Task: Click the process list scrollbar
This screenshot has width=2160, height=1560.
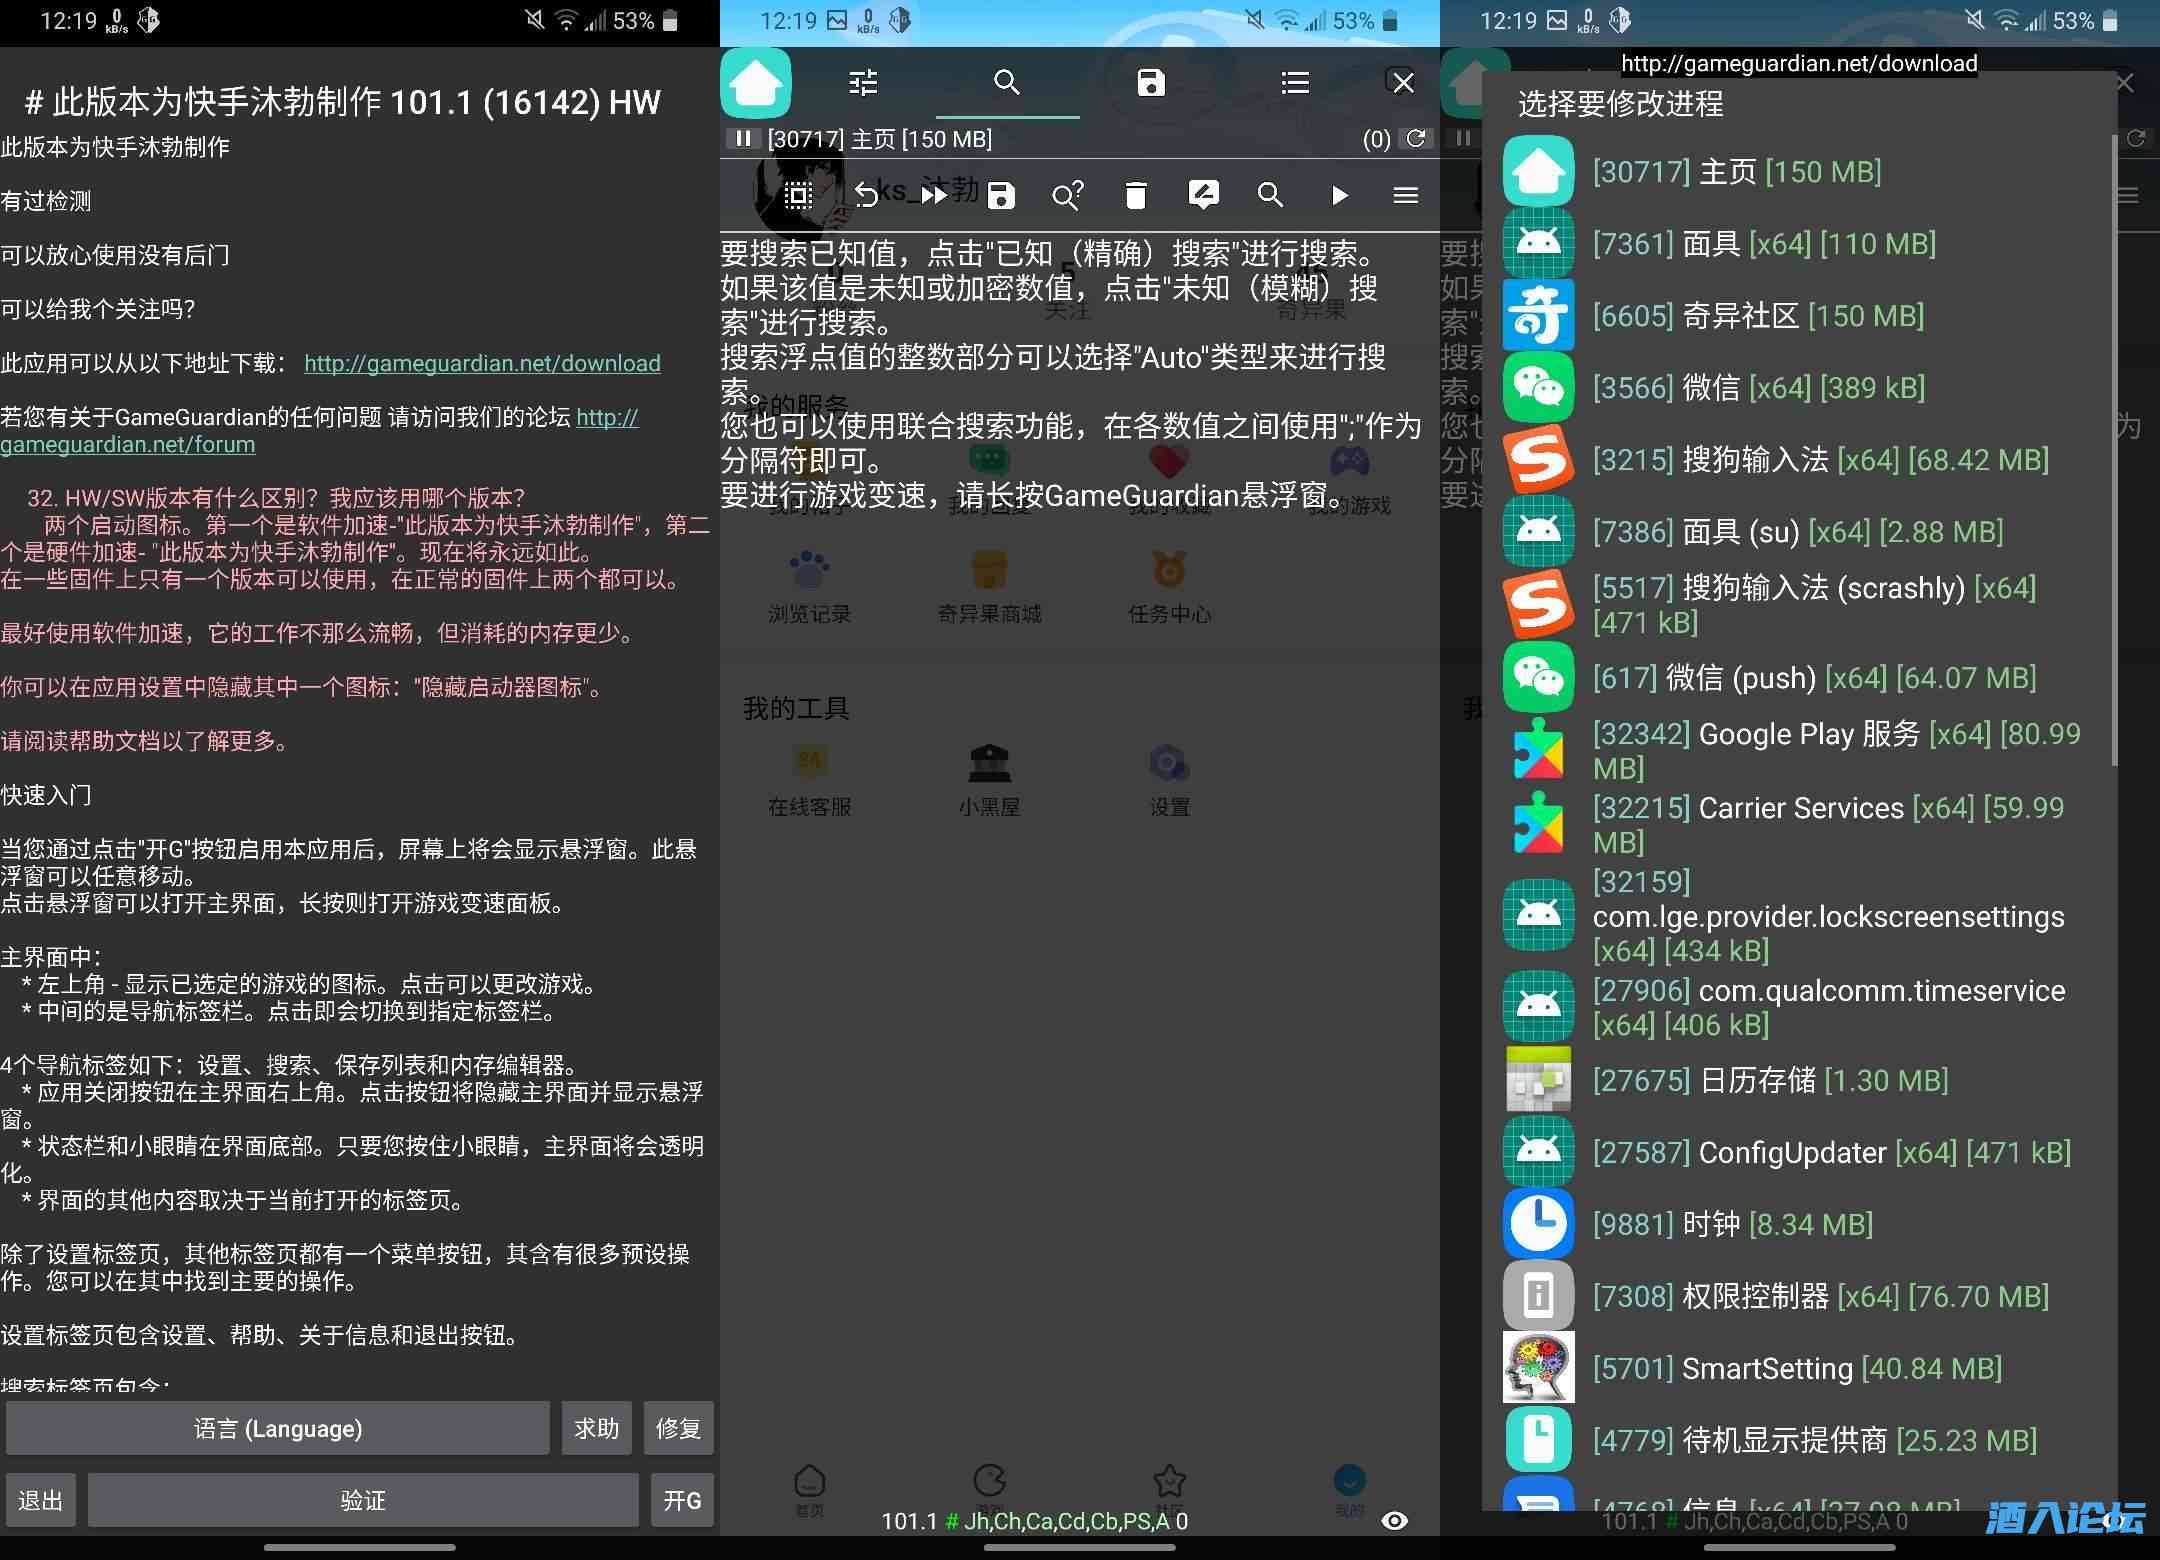Action: pyautogui.click(x=2113, y=450)
